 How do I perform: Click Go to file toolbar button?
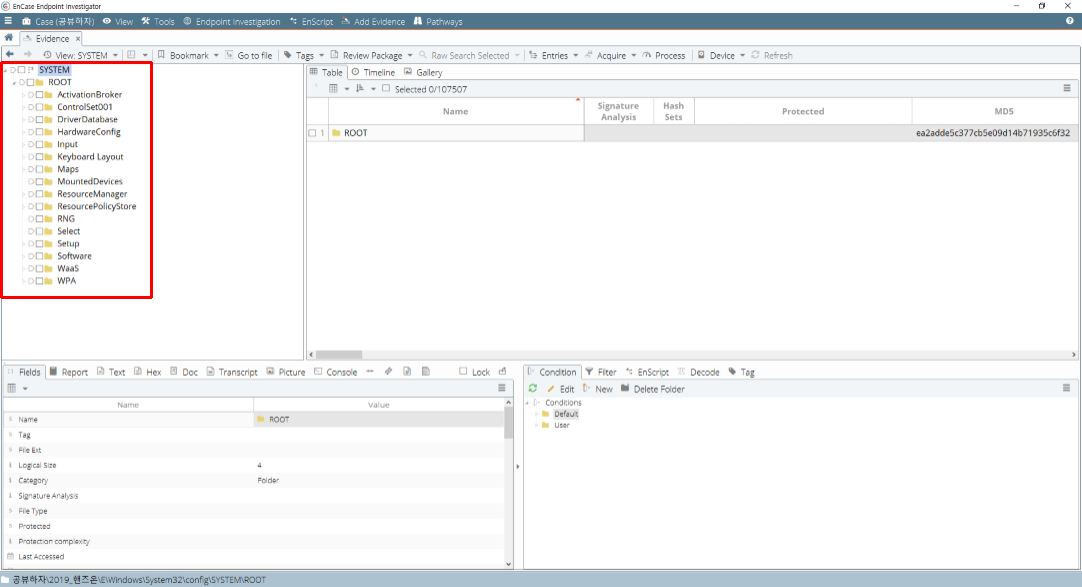[x=248, y=55]
